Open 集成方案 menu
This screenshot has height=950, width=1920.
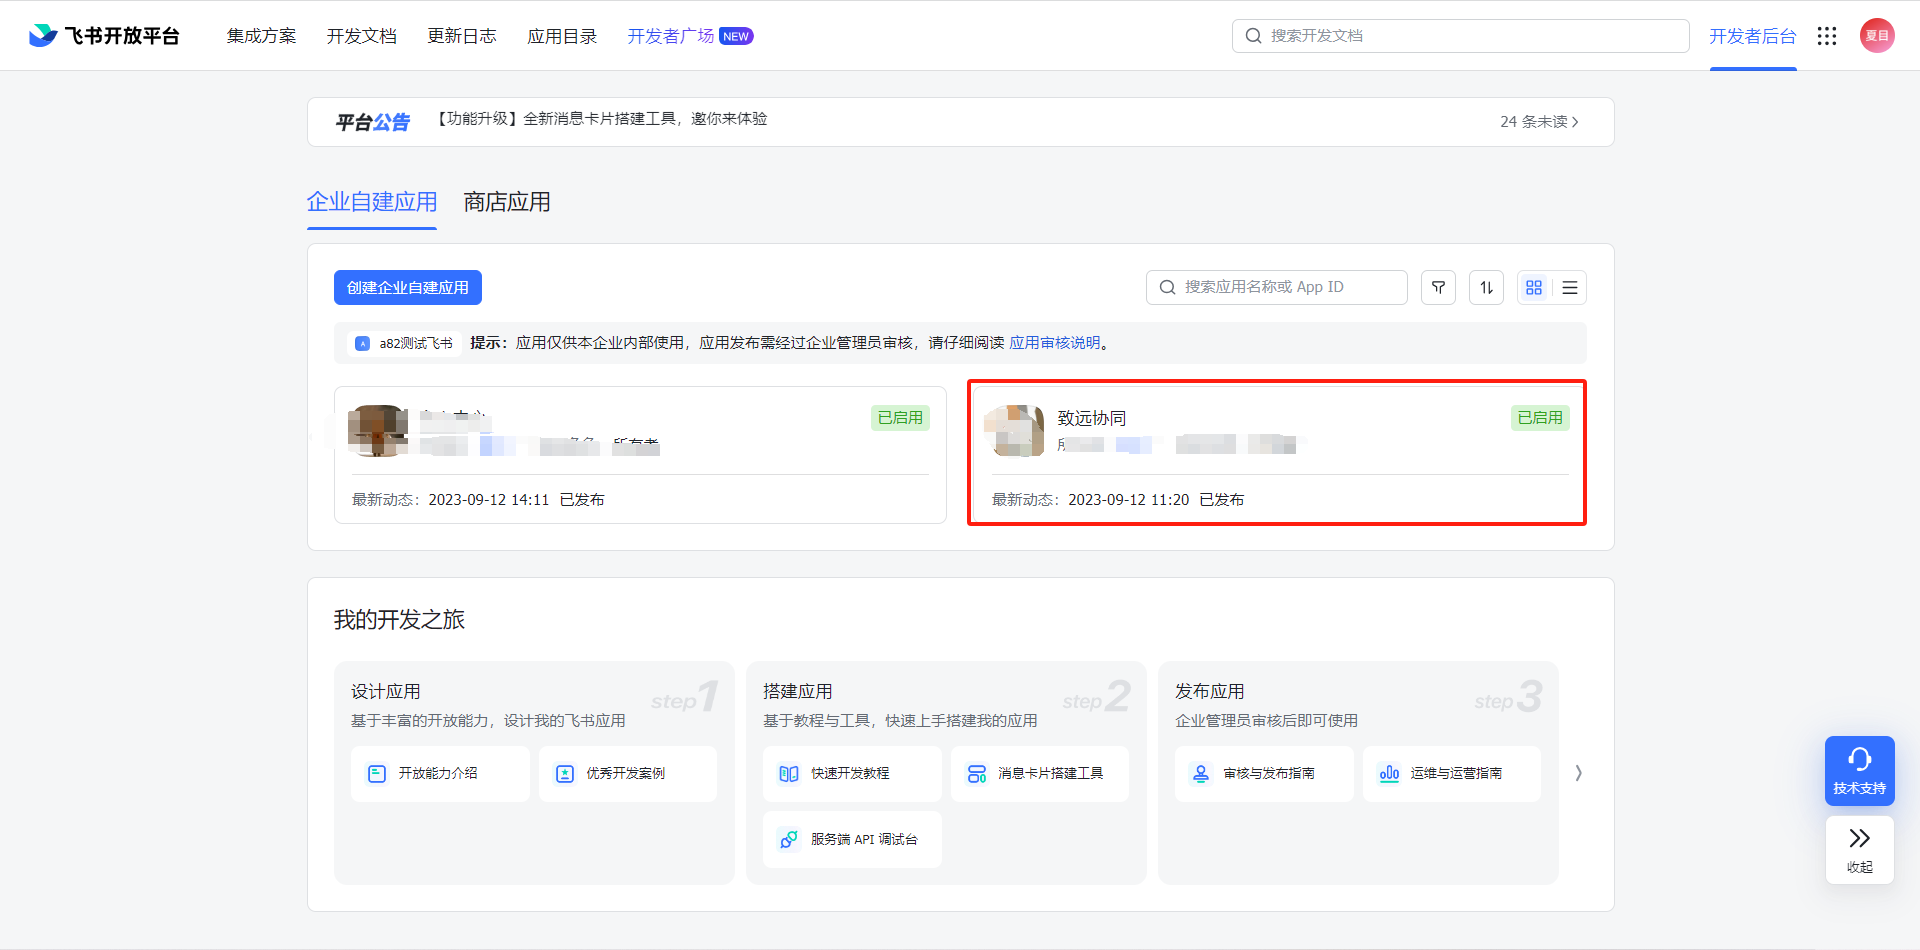[x=261, y=36]
